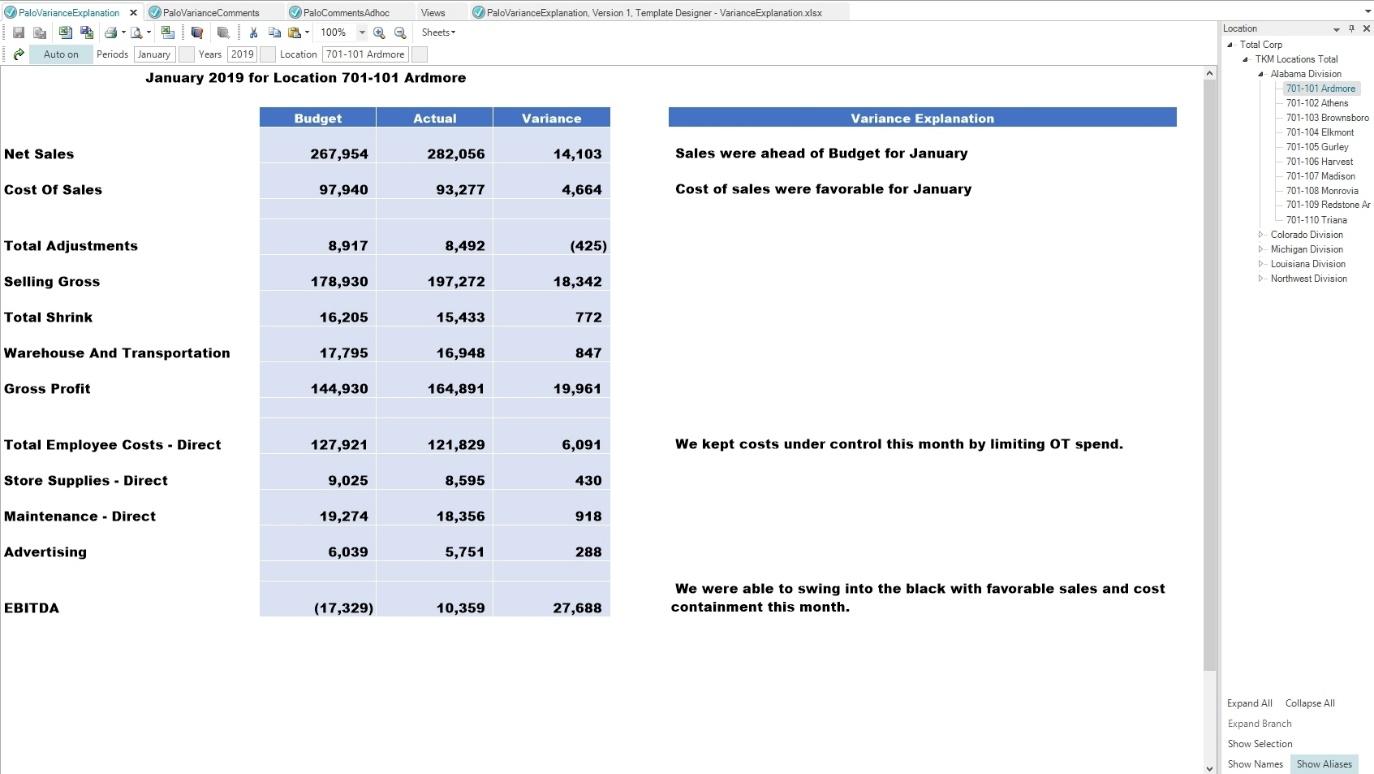This screenshot has width=1374, height=774.
Task: Click Show Selection link
Action: [x=1260, y=744]
